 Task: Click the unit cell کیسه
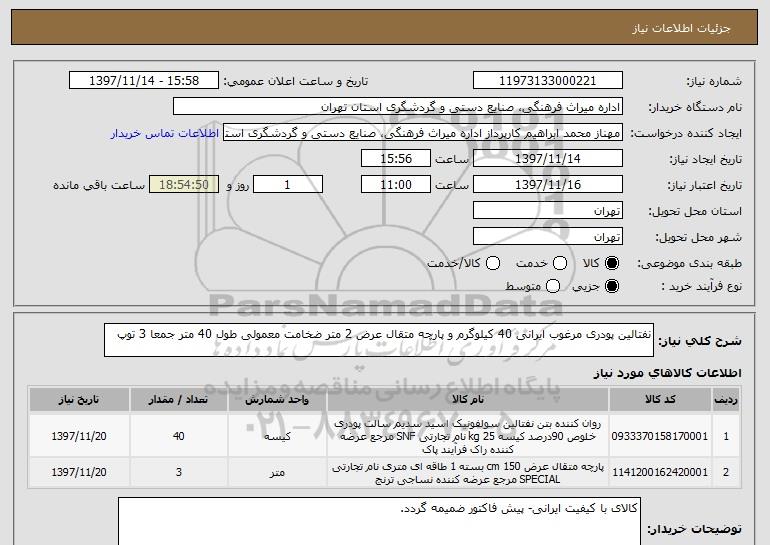(277, 436)
